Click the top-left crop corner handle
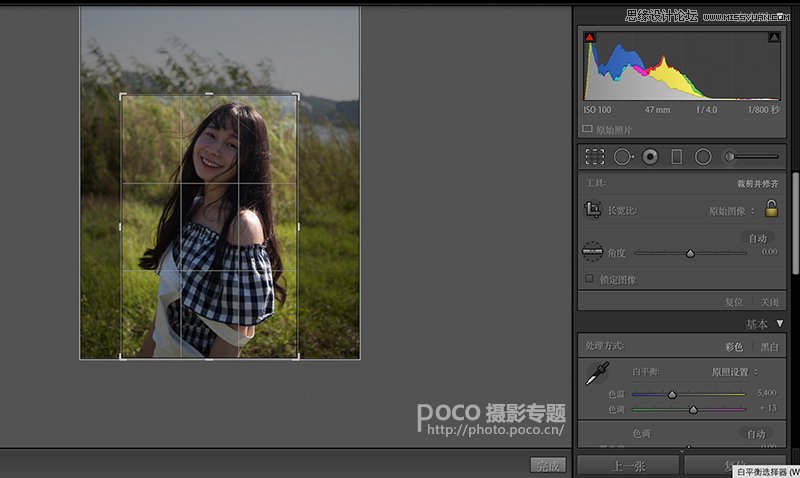The height and width of the screenshot is (478, 800). pyautogui.click(x=122, y=96)
